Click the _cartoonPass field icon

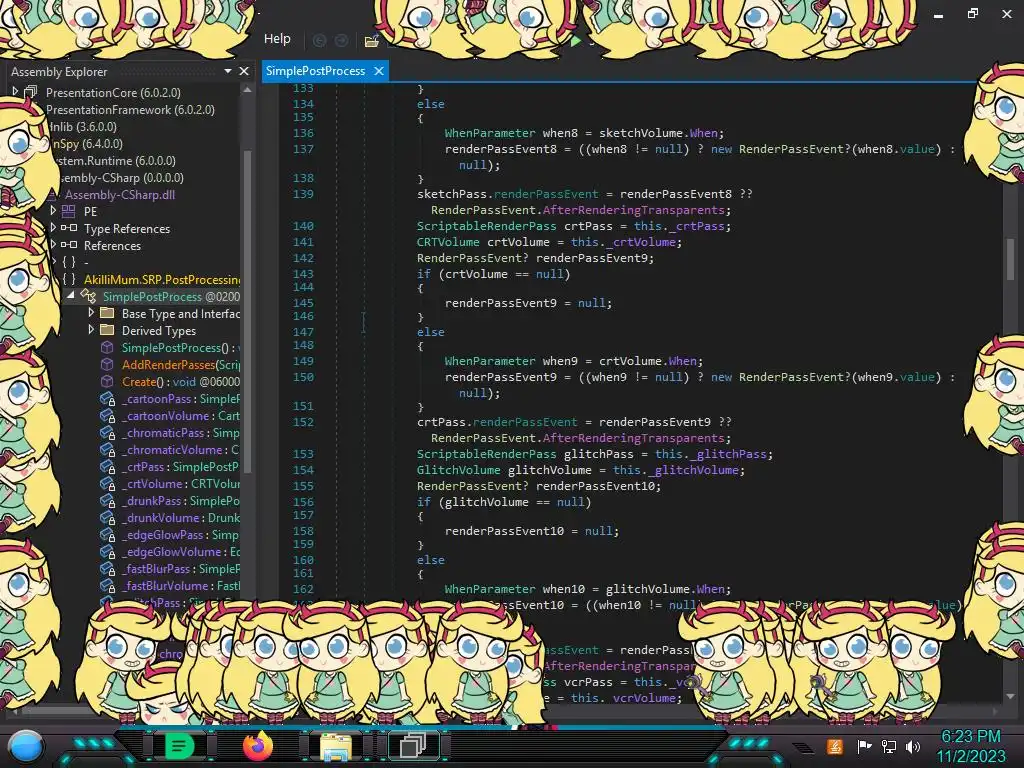[x=107, y=398]
